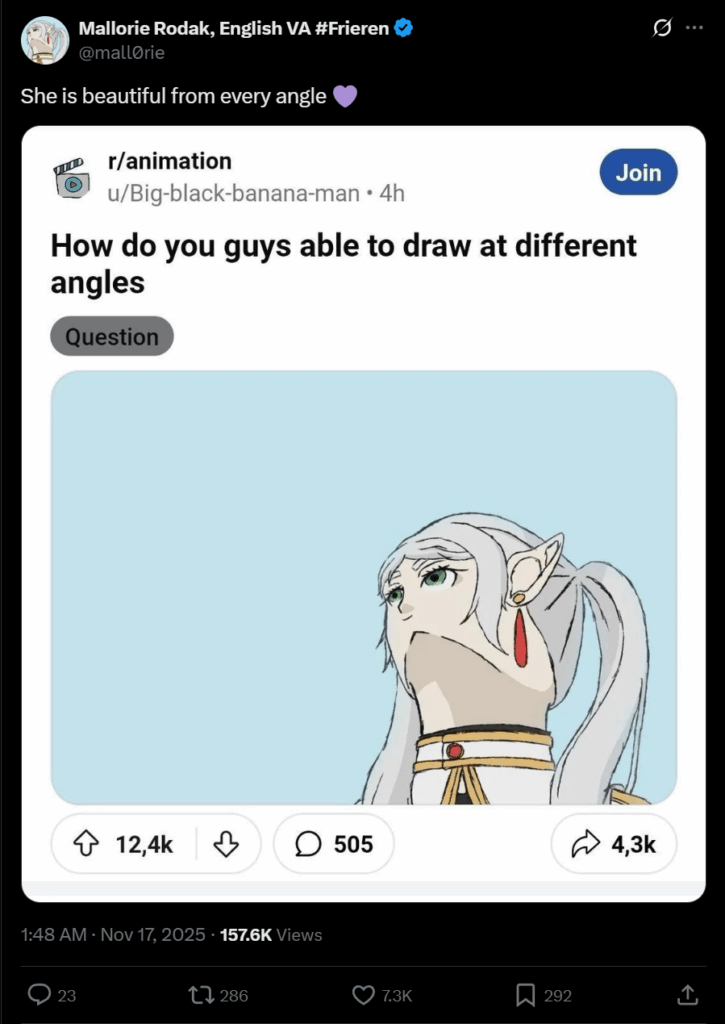Screen dimensions: 725x1024
Task: Click the Join button for r/animation
Action: pos(638,172)
